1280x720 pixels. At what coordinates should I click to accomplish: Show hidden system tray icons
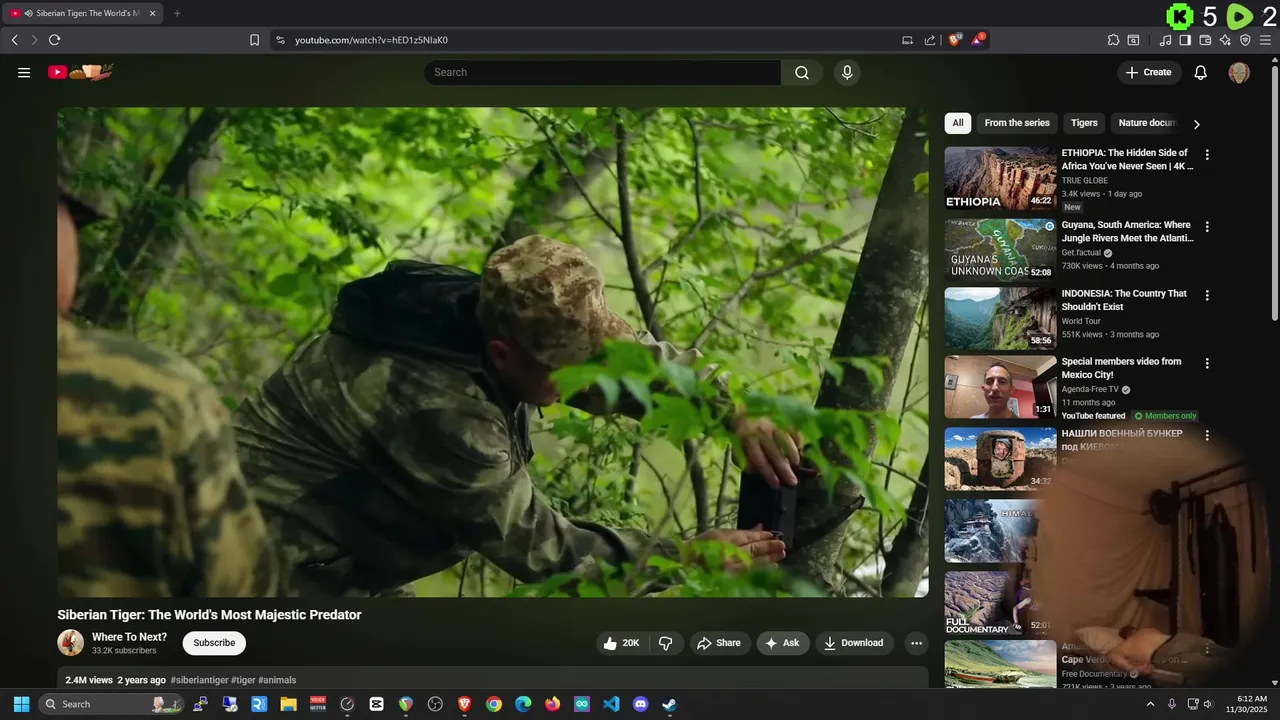click(1150, 704)
